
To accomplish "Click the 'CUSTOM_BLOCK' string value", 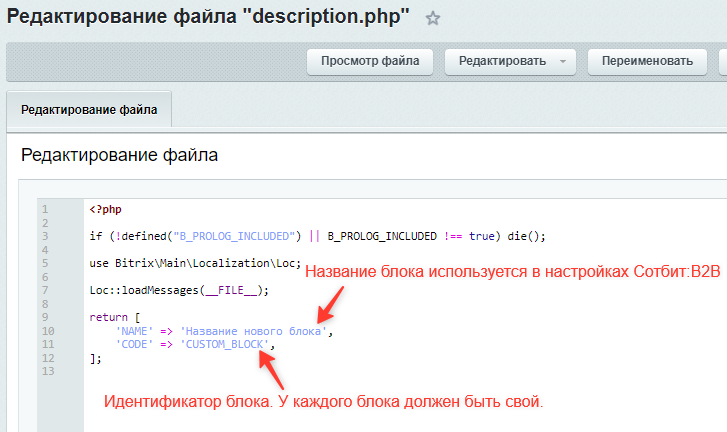I will tap(224, 344).
